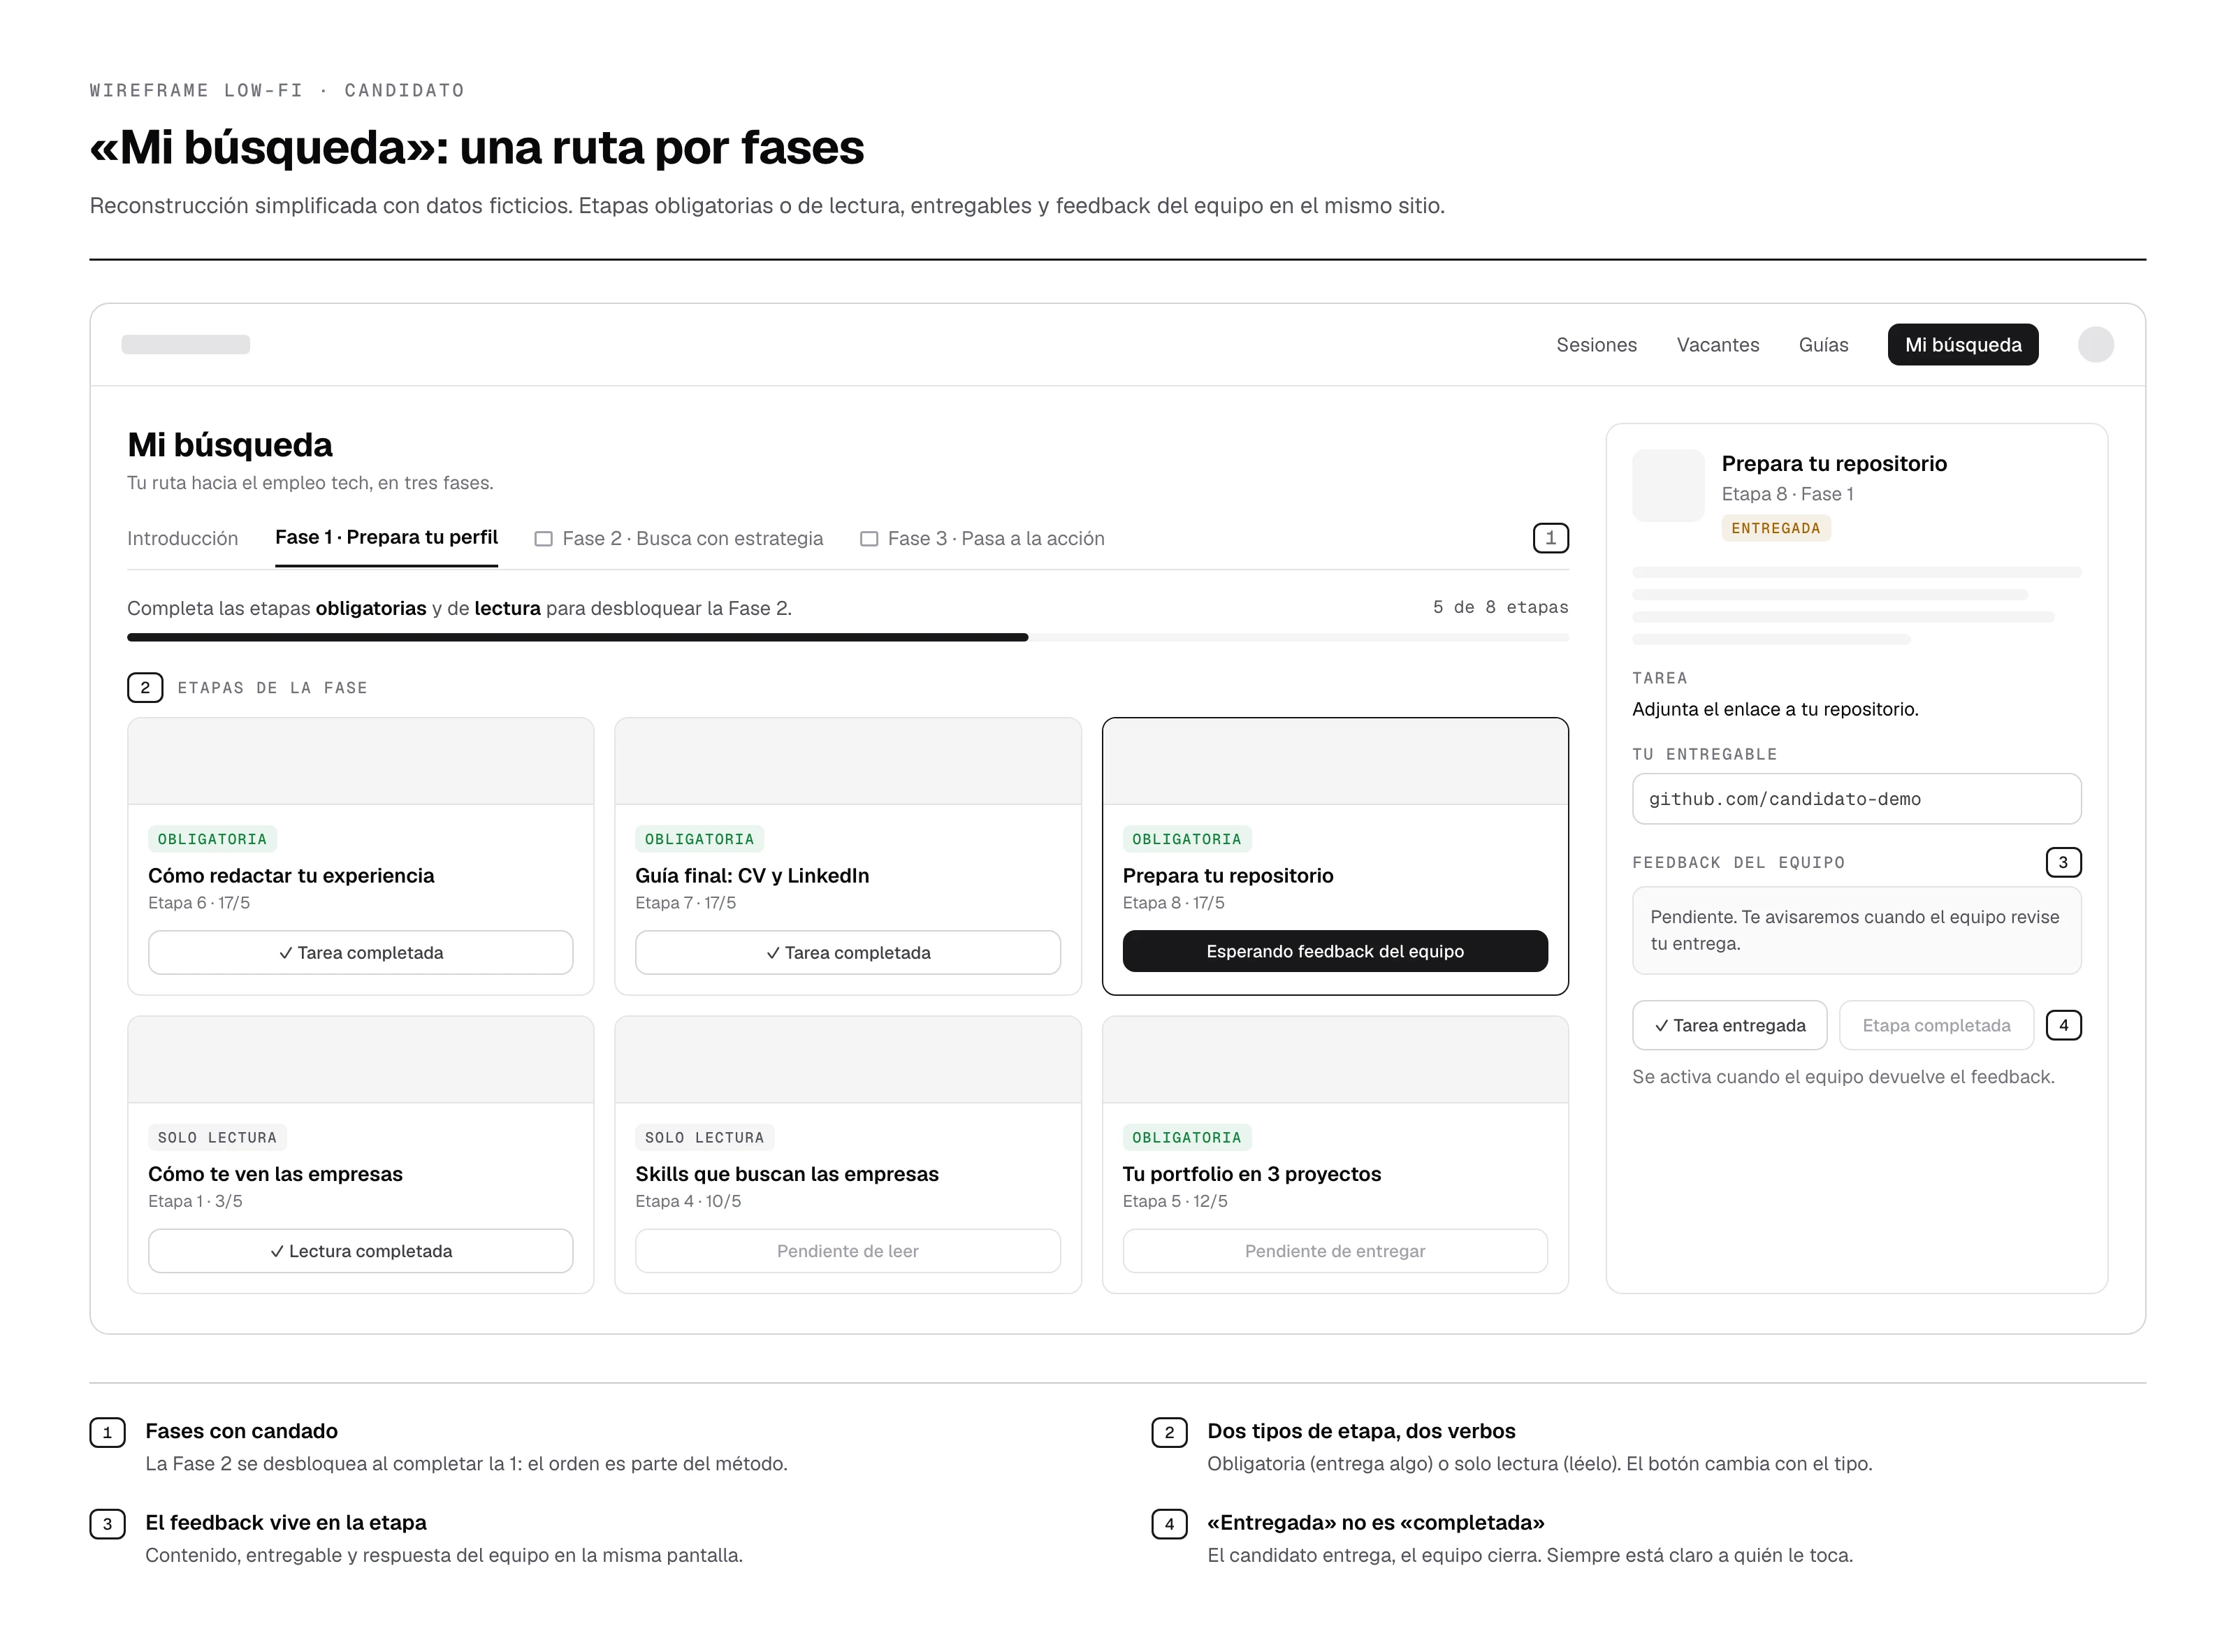Click the card title Cómo te ven las empresas
The width and height of the screenshot is (2236, 1652).
(275, 1174)
